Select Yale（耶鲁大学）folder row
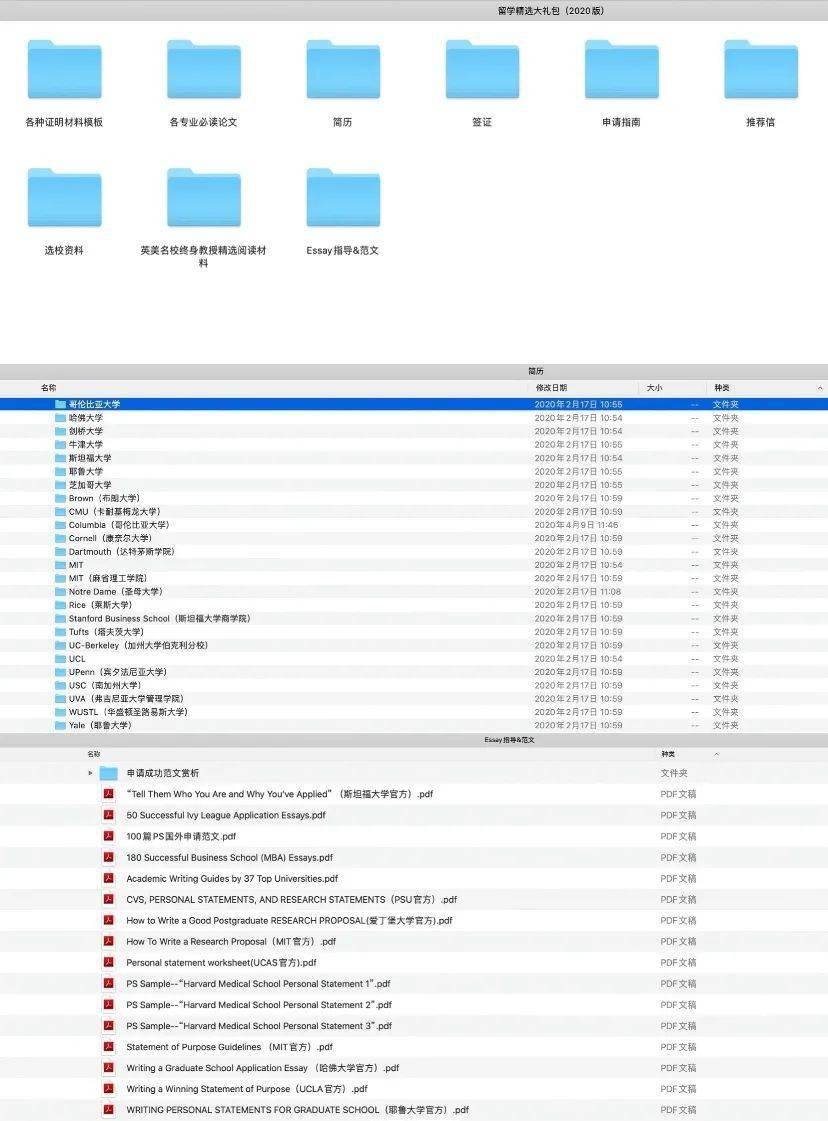828x1121 pixels. click(414, 725)
